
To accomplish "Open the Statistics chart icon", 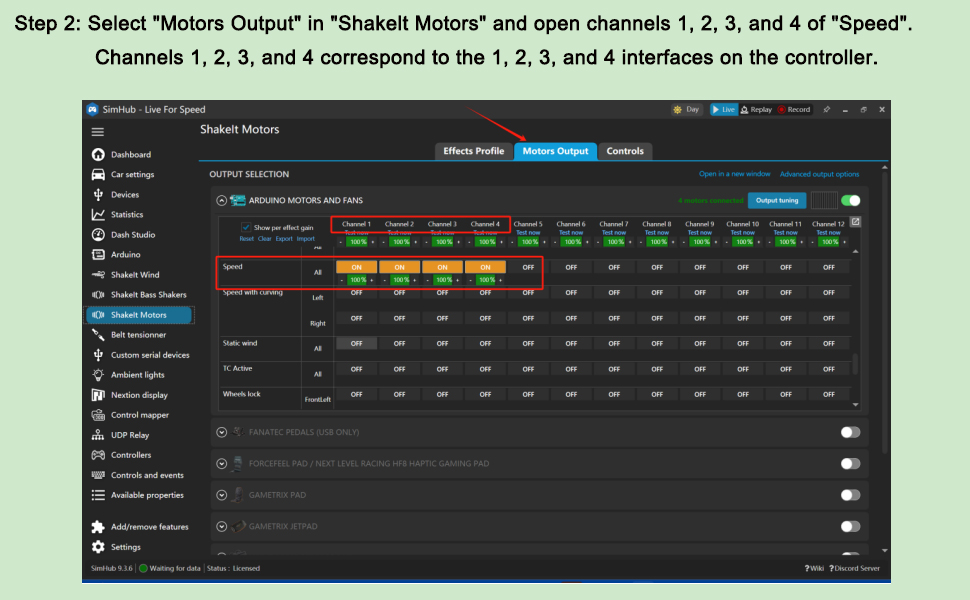I will (x=98, y=215).
